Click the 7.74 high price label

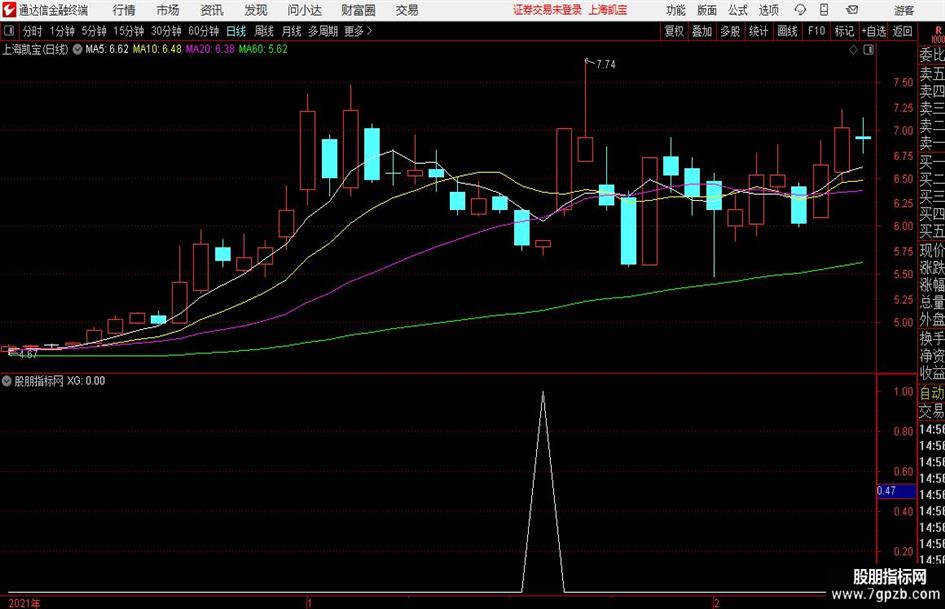pyautogui.click(x=606, y=65)
